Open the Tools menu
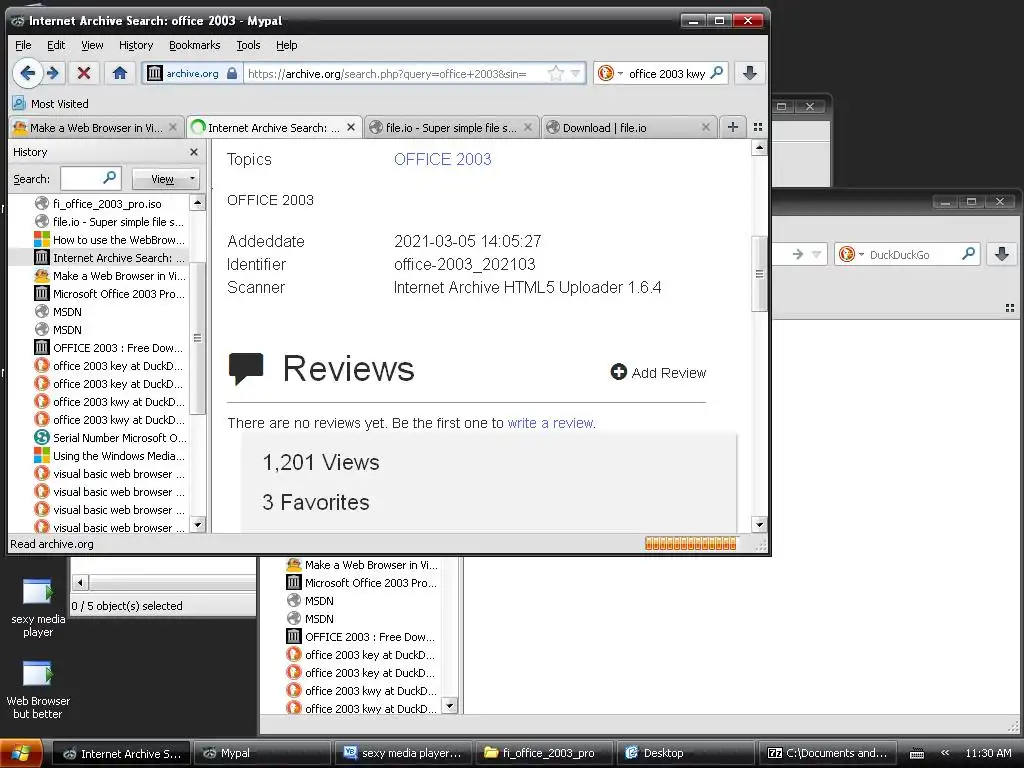 248,45
